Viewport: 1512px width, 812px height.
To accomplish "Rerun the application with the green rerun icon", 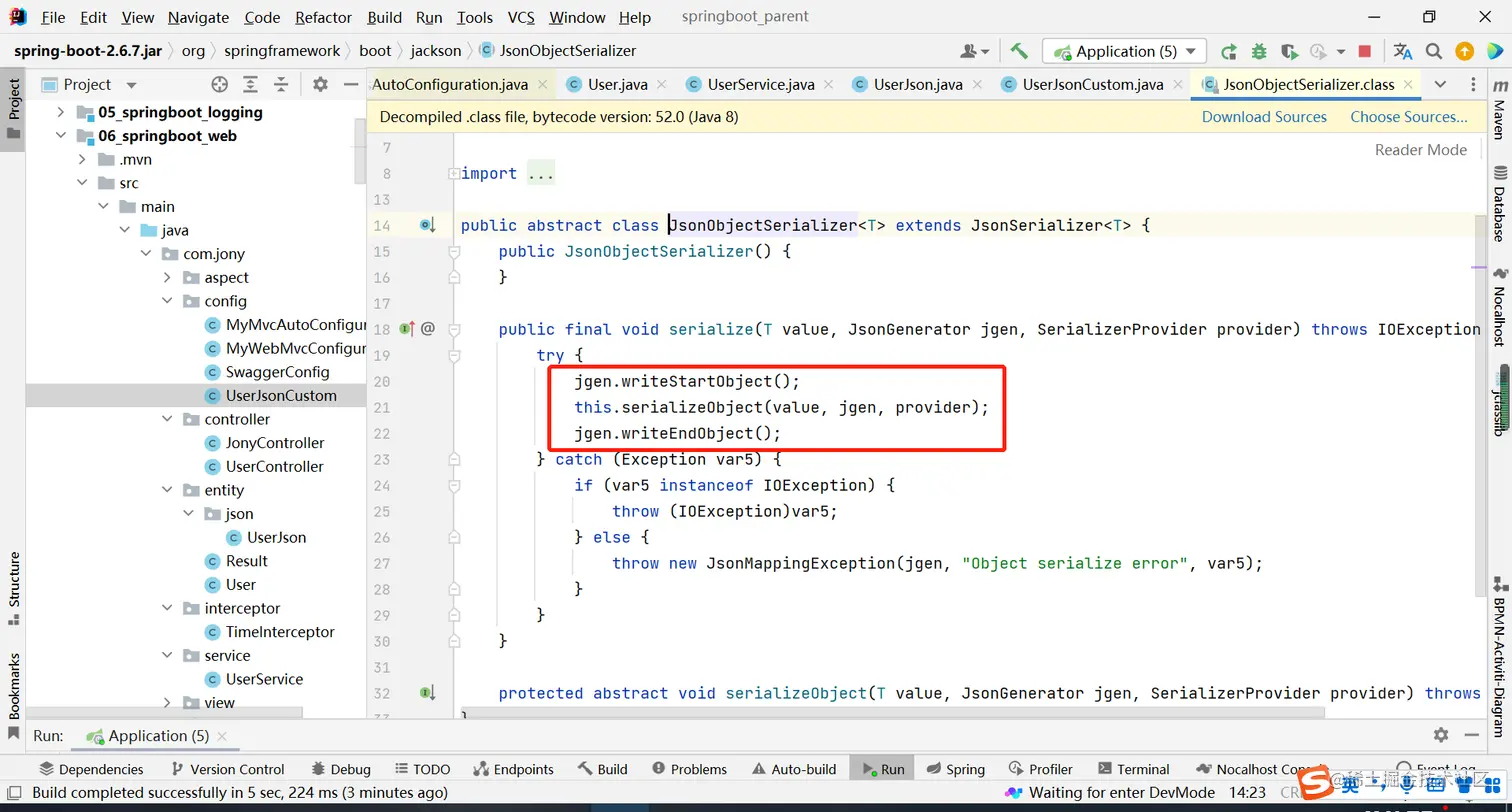I will [x=1229, y=51].
